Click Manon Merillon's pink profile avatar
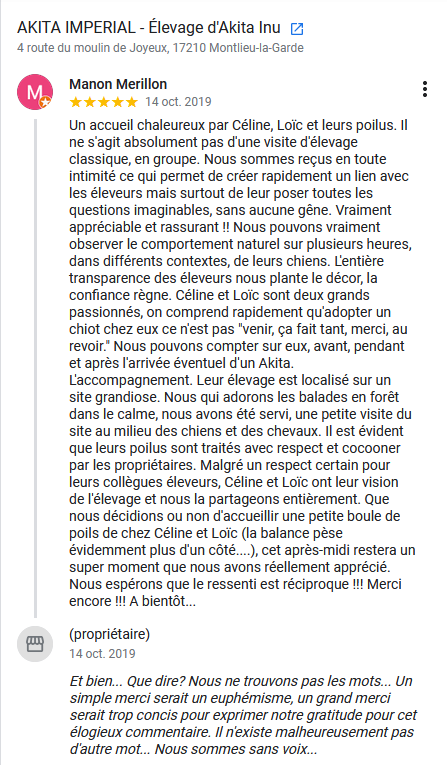The width and height of the screenshot is (447, 765). click(35, 92)
